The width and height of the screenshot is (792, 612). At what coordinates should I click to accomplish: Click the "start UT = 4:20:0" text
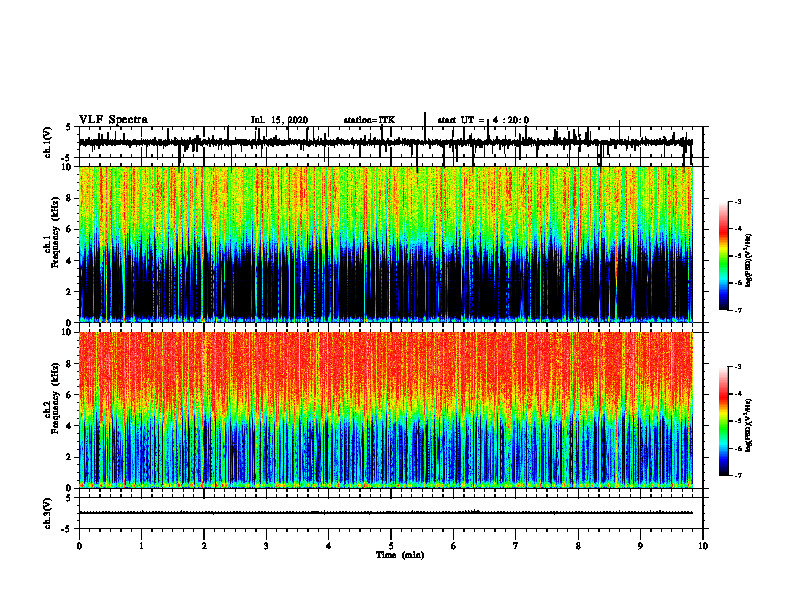pyautogui.click(x=483, y=120)
